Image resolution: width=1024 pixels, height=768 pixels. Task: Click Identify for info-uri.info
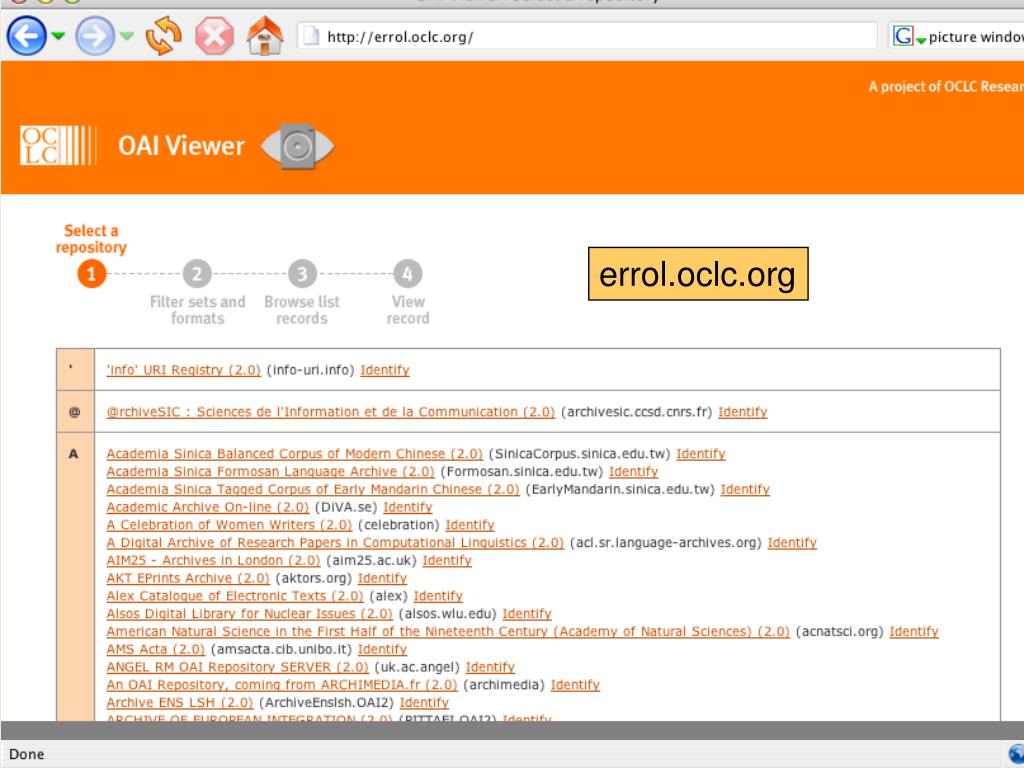click(x=385, y=370)
